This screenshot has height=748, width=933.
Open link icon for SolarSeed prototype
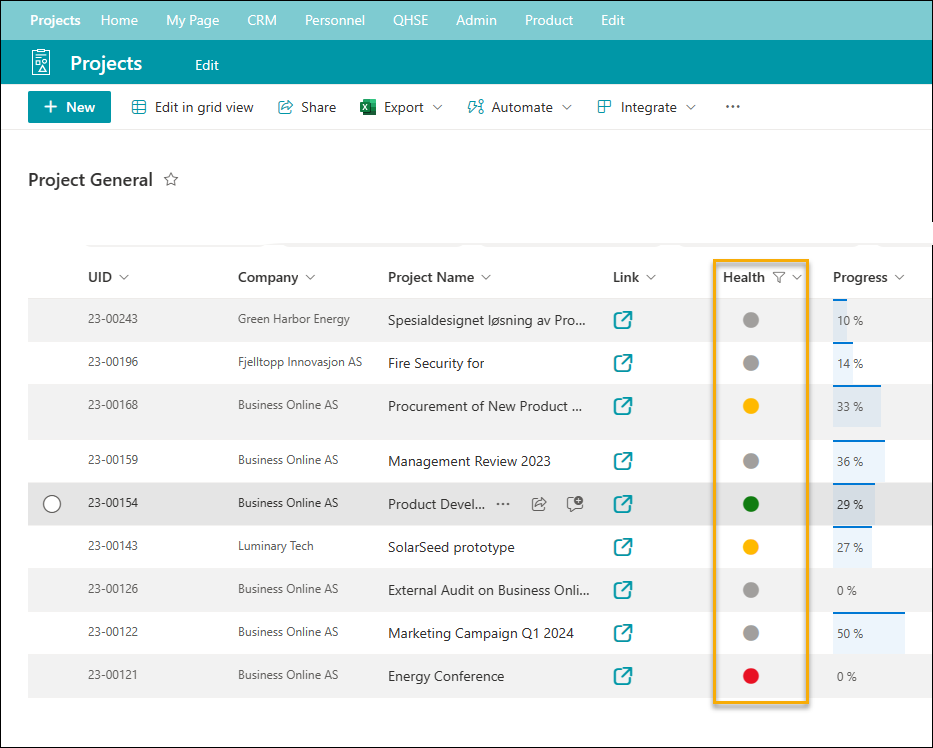click(622, 547)
